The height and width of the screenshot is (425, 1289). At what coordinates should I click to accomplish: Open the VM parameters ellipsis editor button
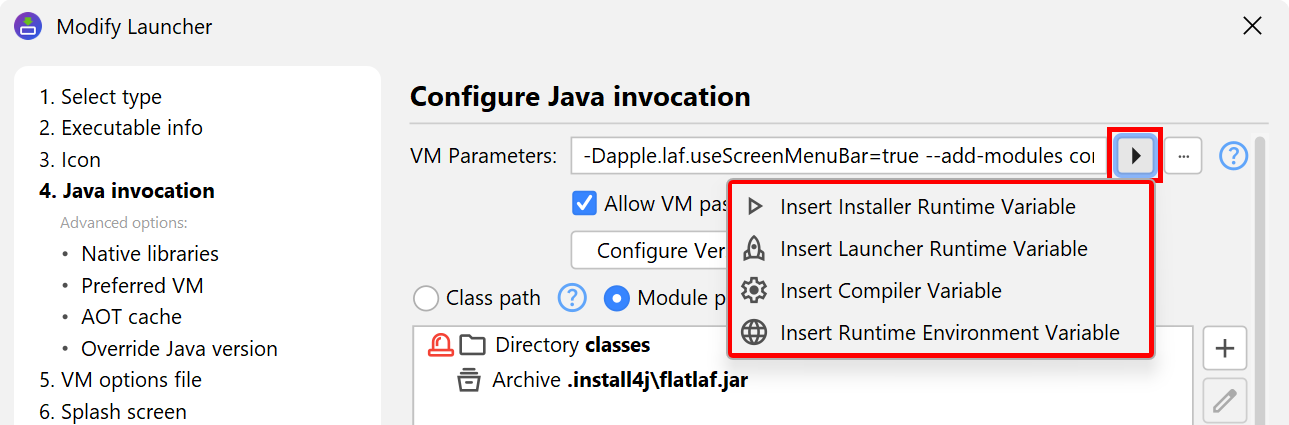(x=1183, y=156)
